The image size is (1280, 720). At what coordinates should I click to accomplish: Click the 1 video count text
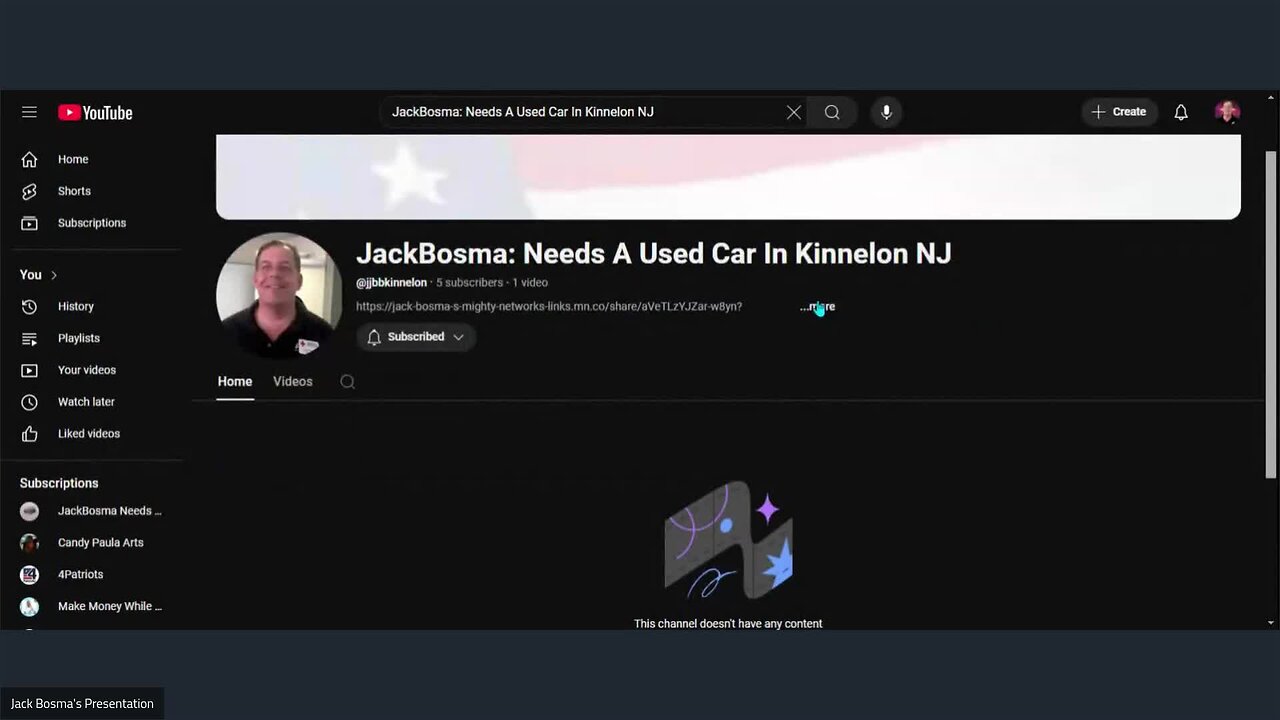[x=530, y=283]
